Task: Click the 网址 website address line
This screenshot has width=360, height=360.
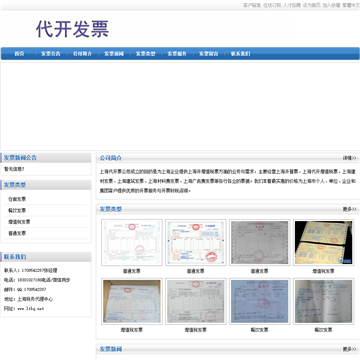Action: [x=24, y=309]
